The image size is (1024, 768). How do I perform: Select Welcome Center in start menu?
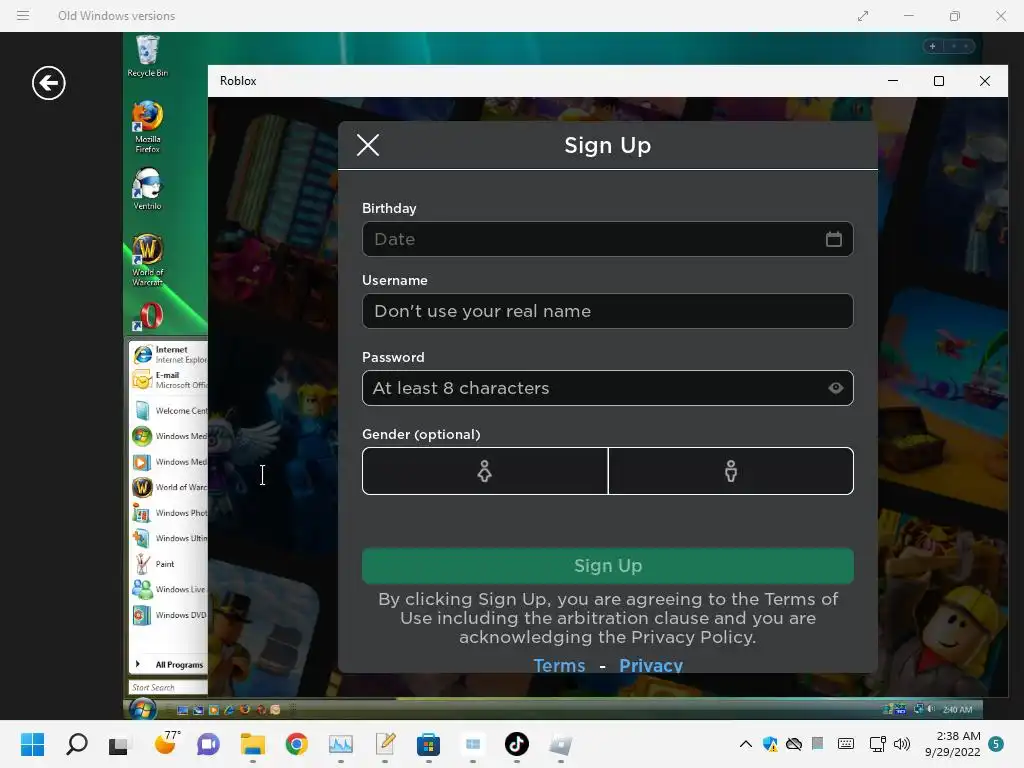coord(169,410)
